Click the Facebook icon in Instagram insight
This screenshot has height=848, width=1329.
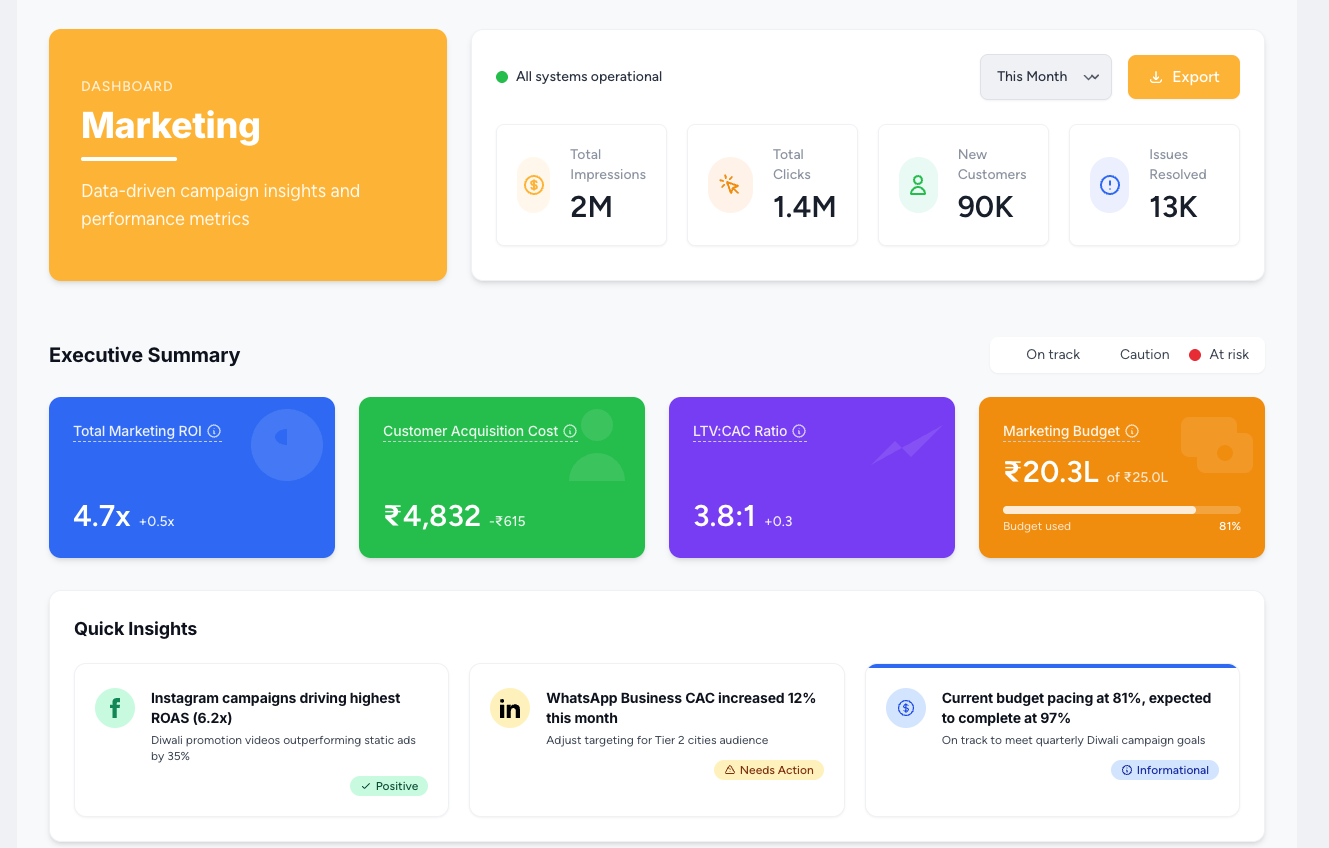tap(115, 708)
